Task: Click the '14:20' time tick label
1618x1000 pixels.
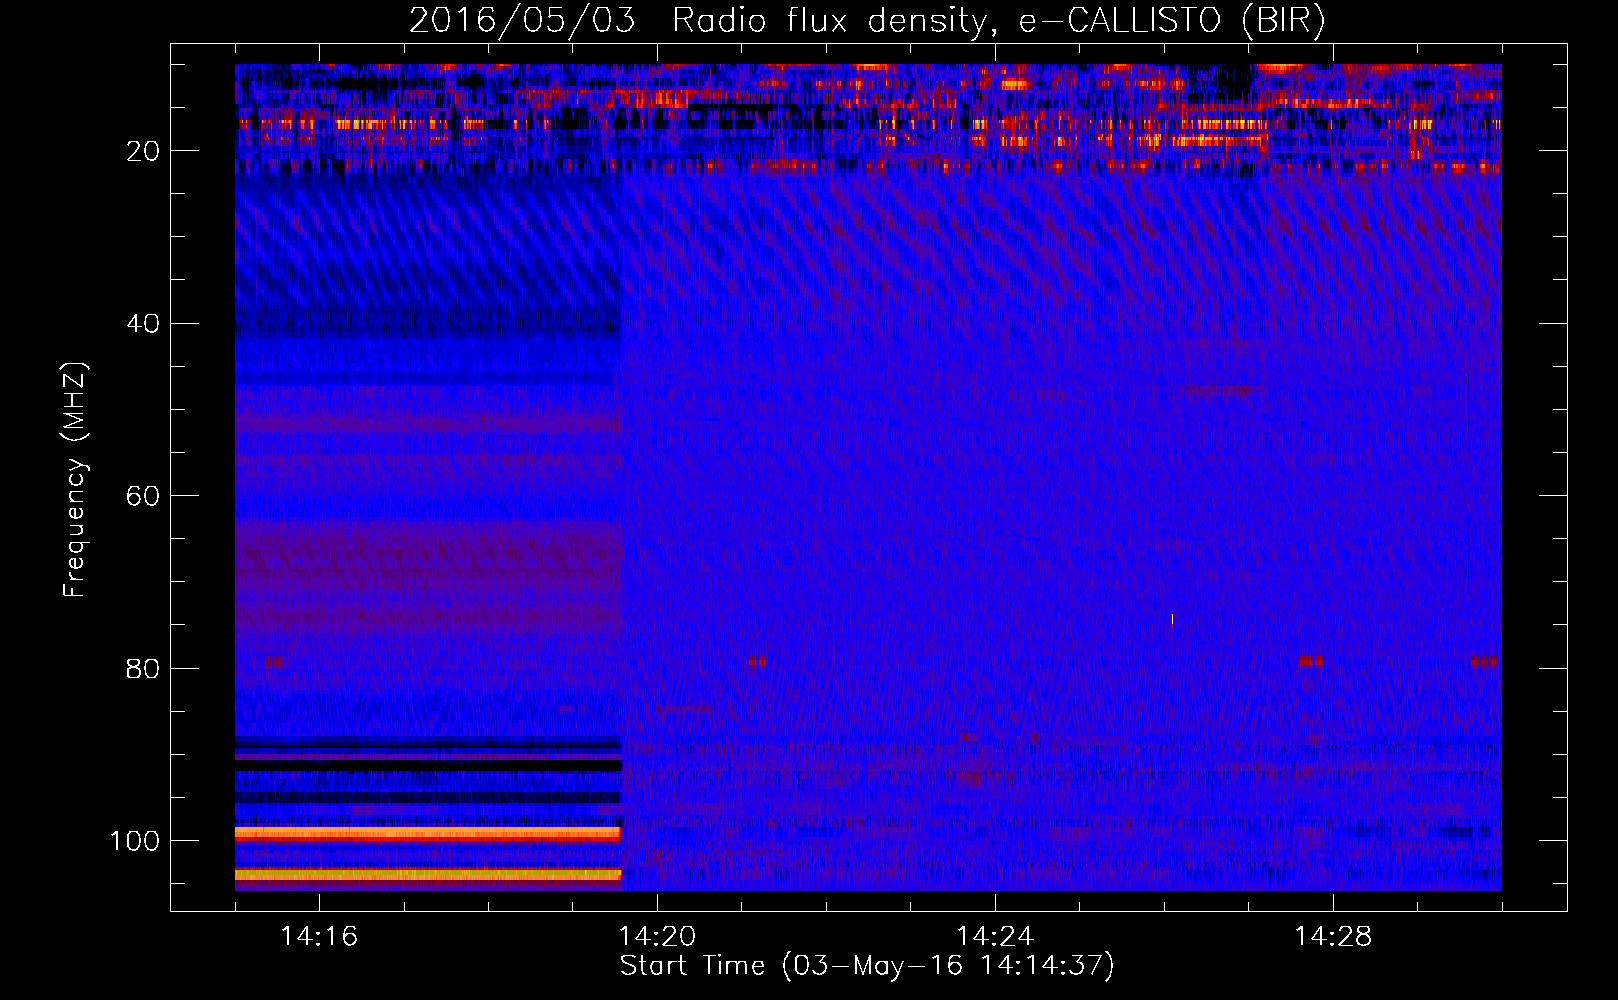Action: click(x=657, y=936)
